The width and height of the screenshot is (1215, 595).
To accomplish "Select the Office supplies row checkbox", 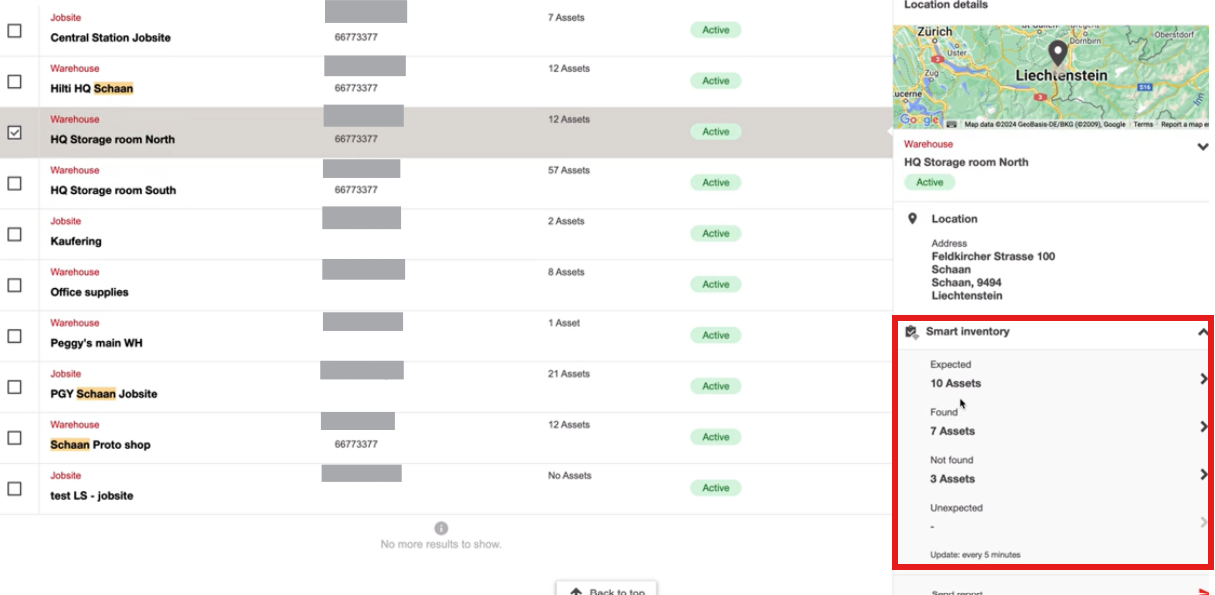I will pos(15,285).
